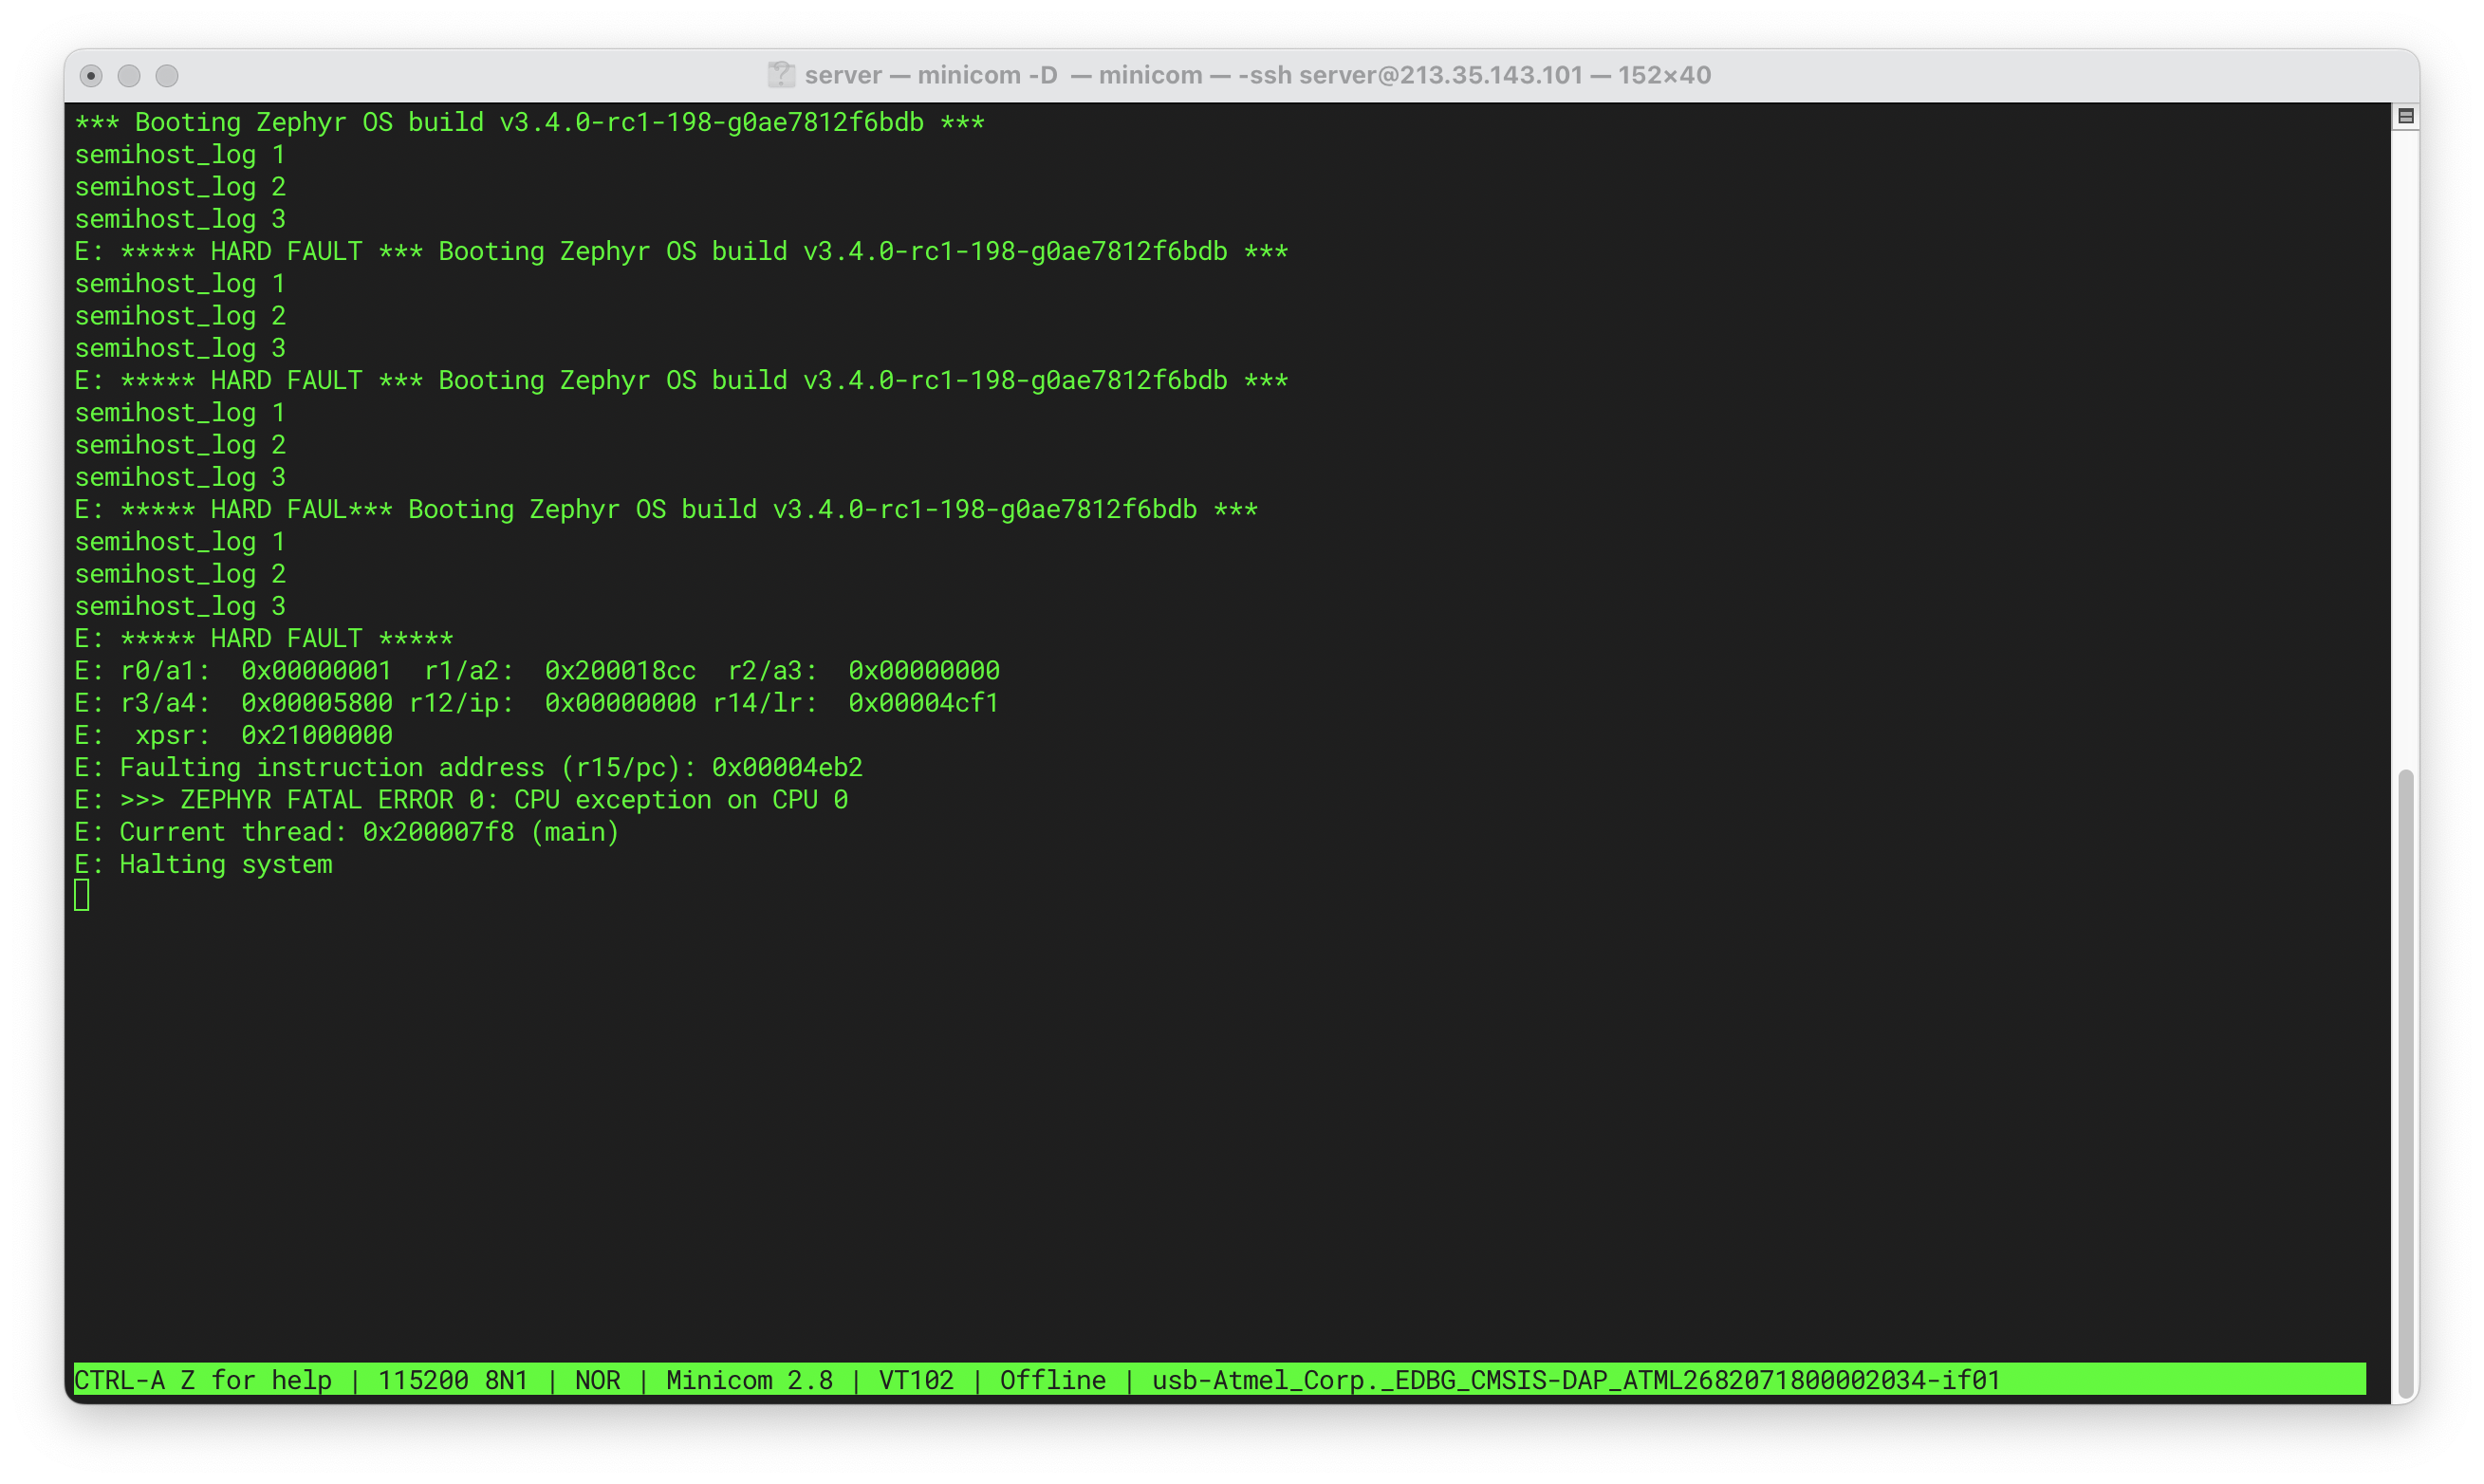Click the gray close window button
The width and height of the screenshot is (2484, 1484).
(x=91, y=76)
